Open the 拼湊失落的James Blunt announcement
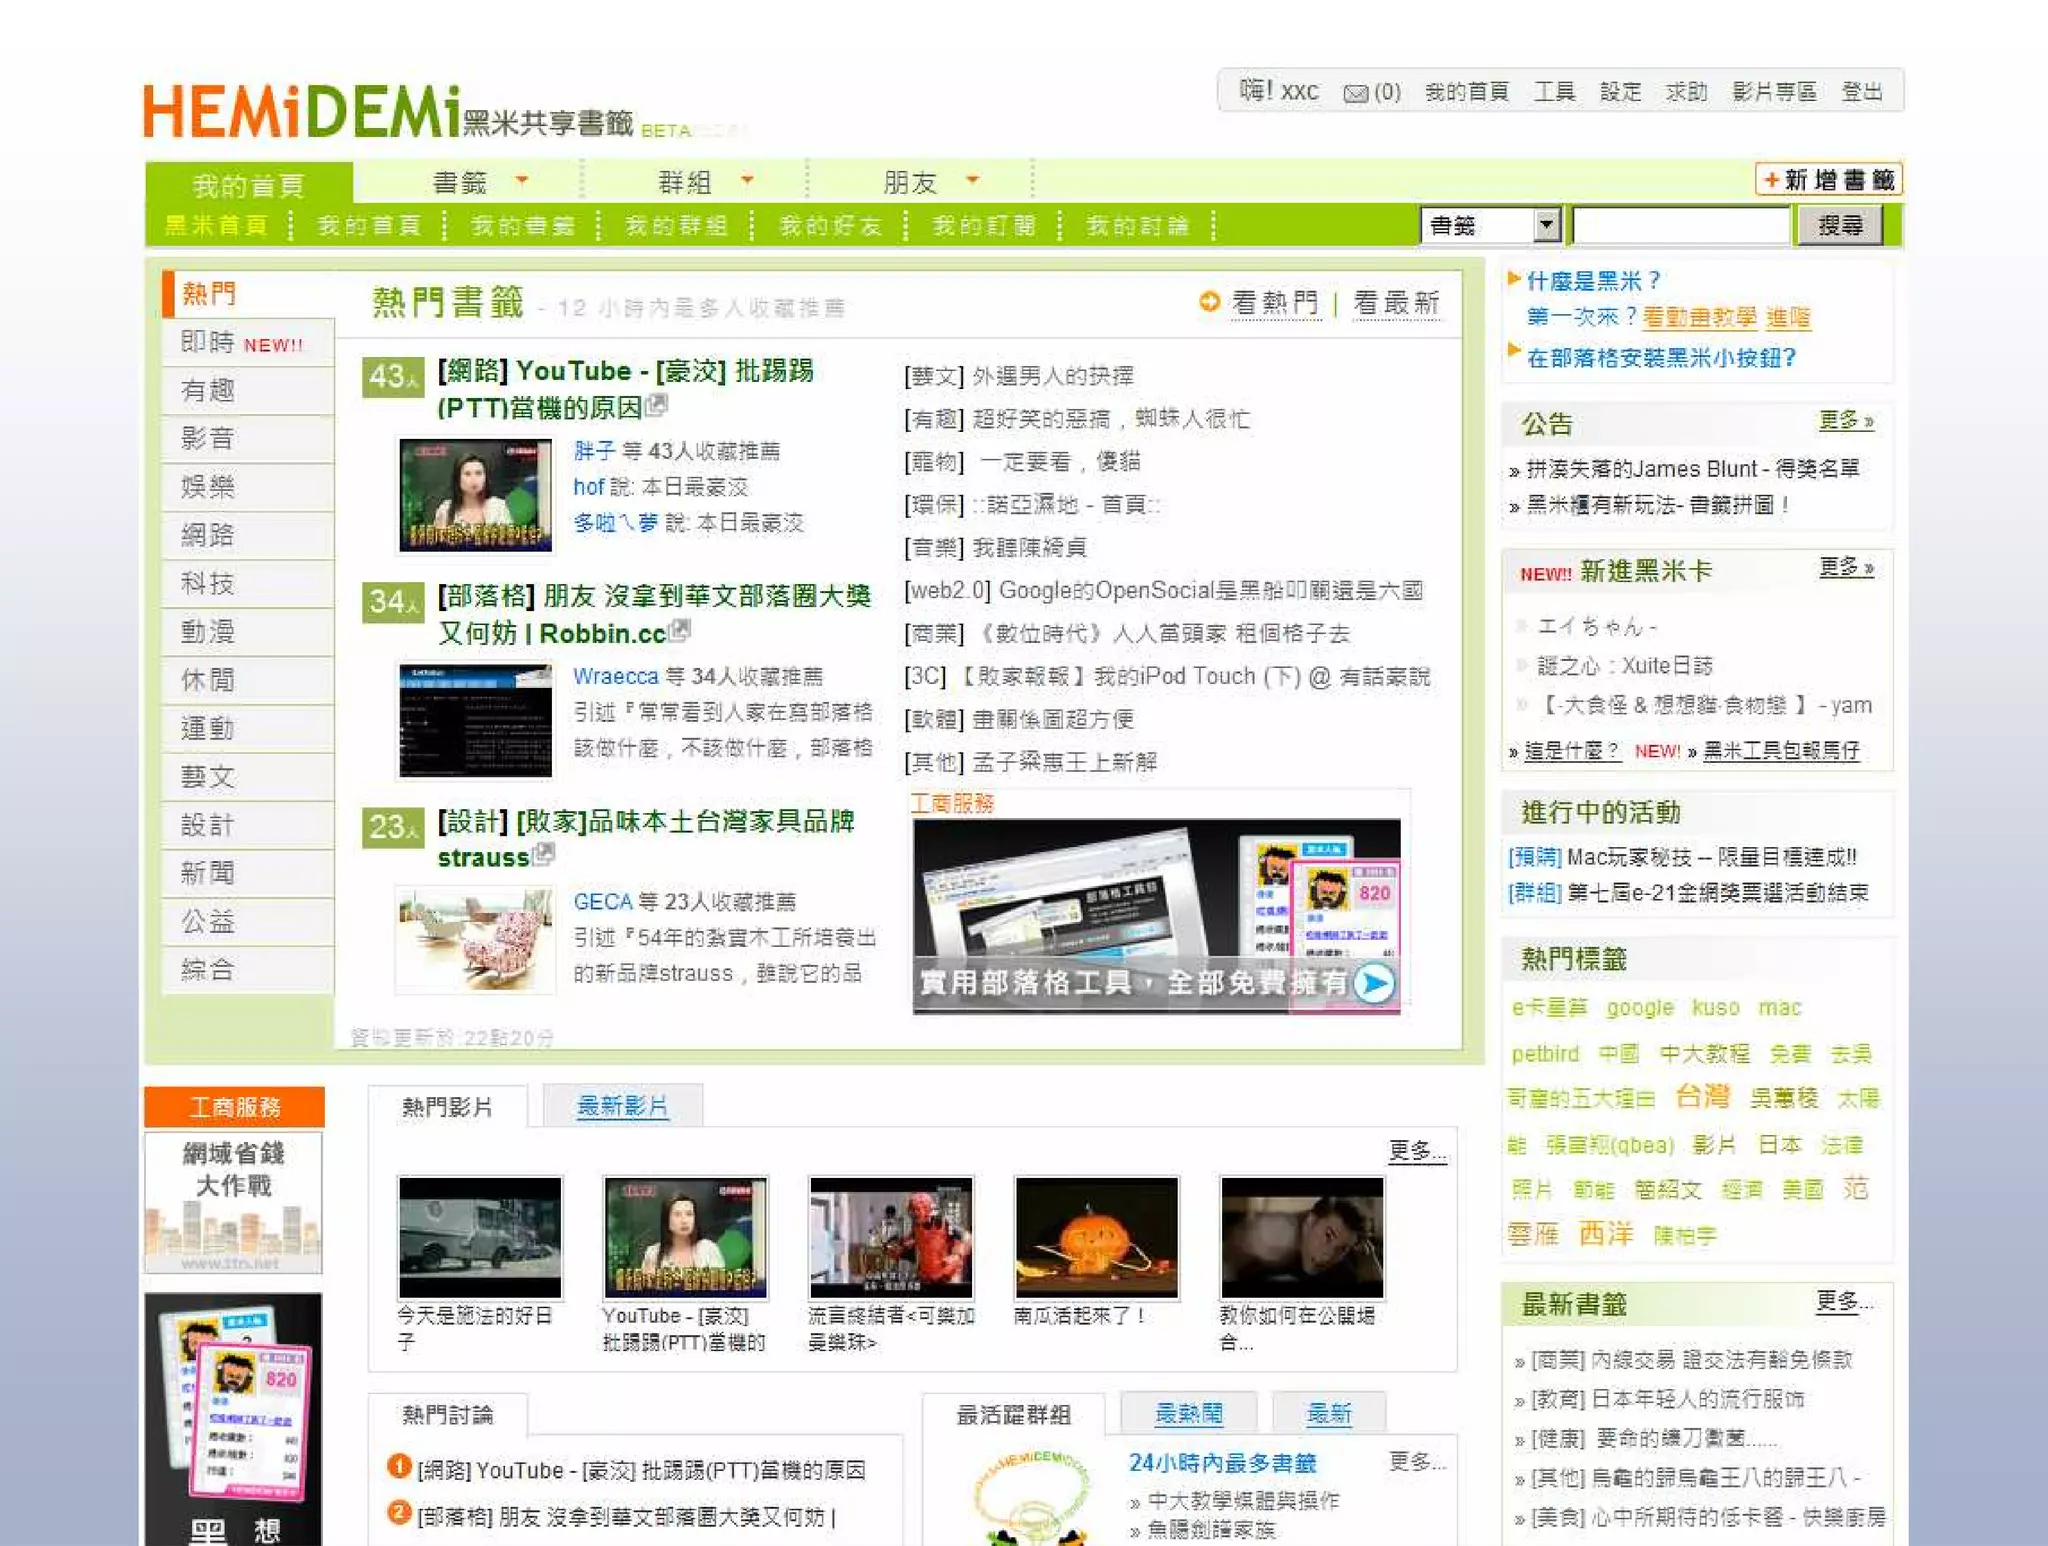 (x=1692, y=469)
